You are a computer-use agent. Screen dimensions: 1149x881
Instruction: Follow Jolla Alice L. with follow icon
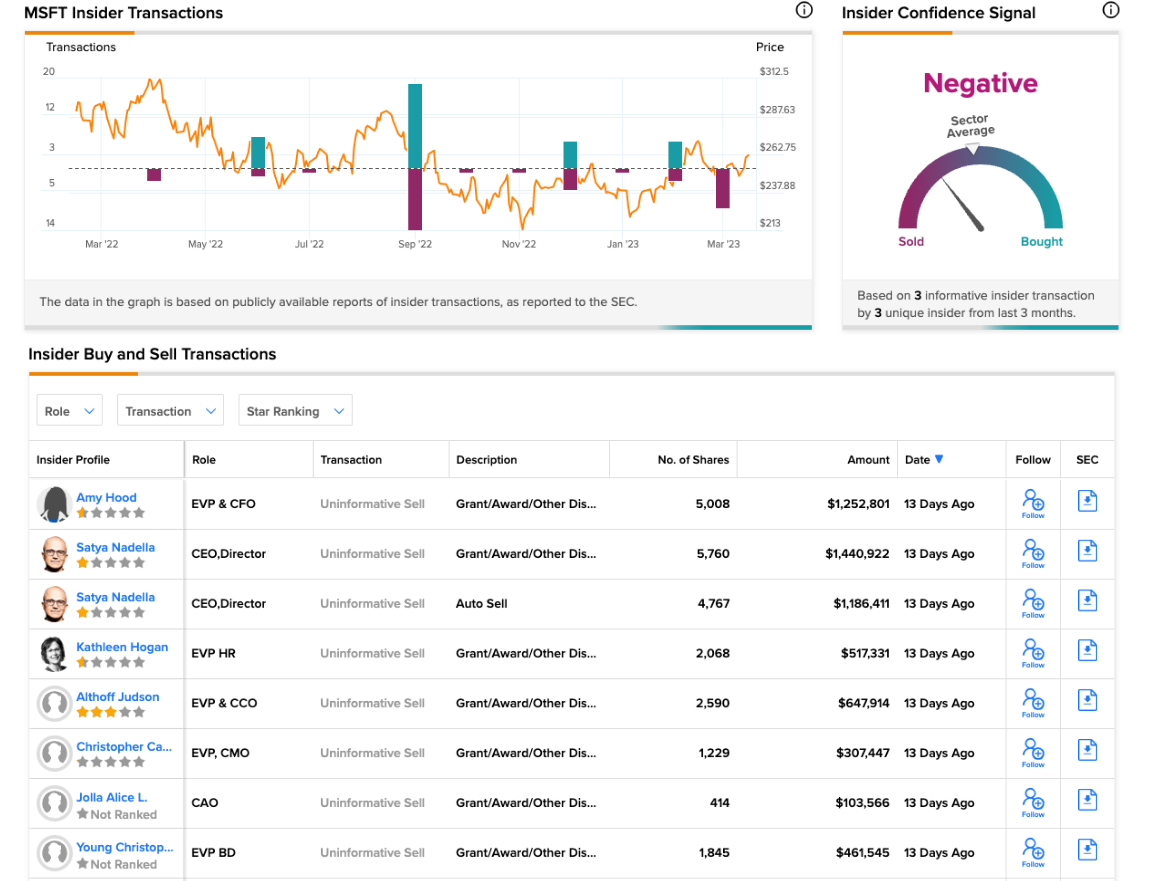pos(1033,803)
